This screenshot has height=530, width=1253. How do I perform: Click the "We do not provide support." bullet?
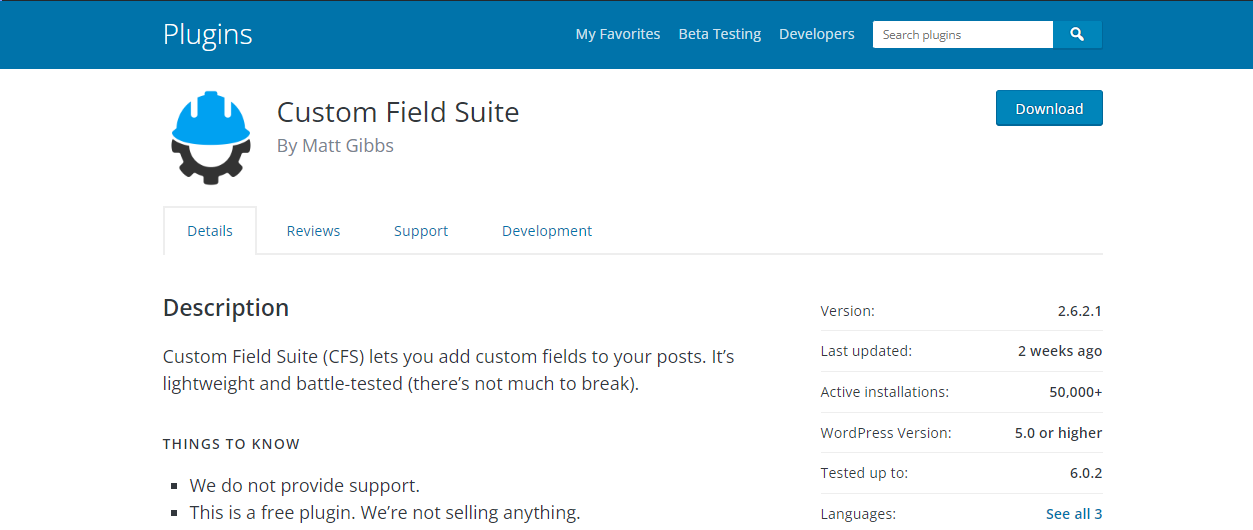coord(305,486)
